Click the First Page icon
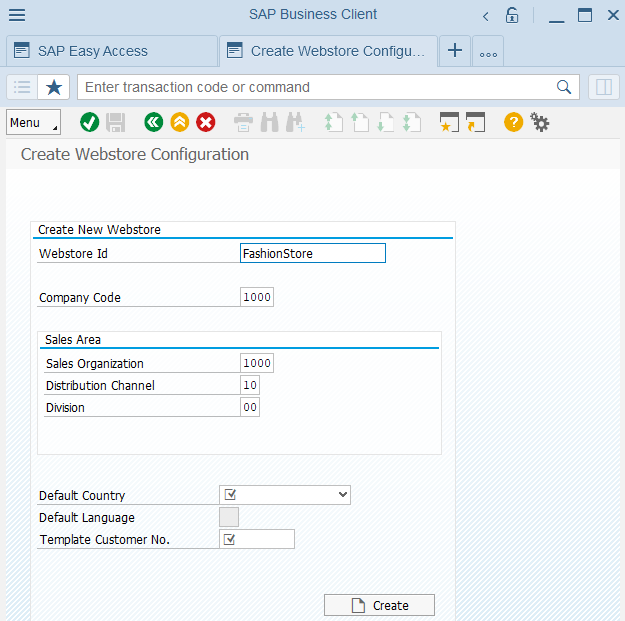625x621 pixels. (333, 122)
